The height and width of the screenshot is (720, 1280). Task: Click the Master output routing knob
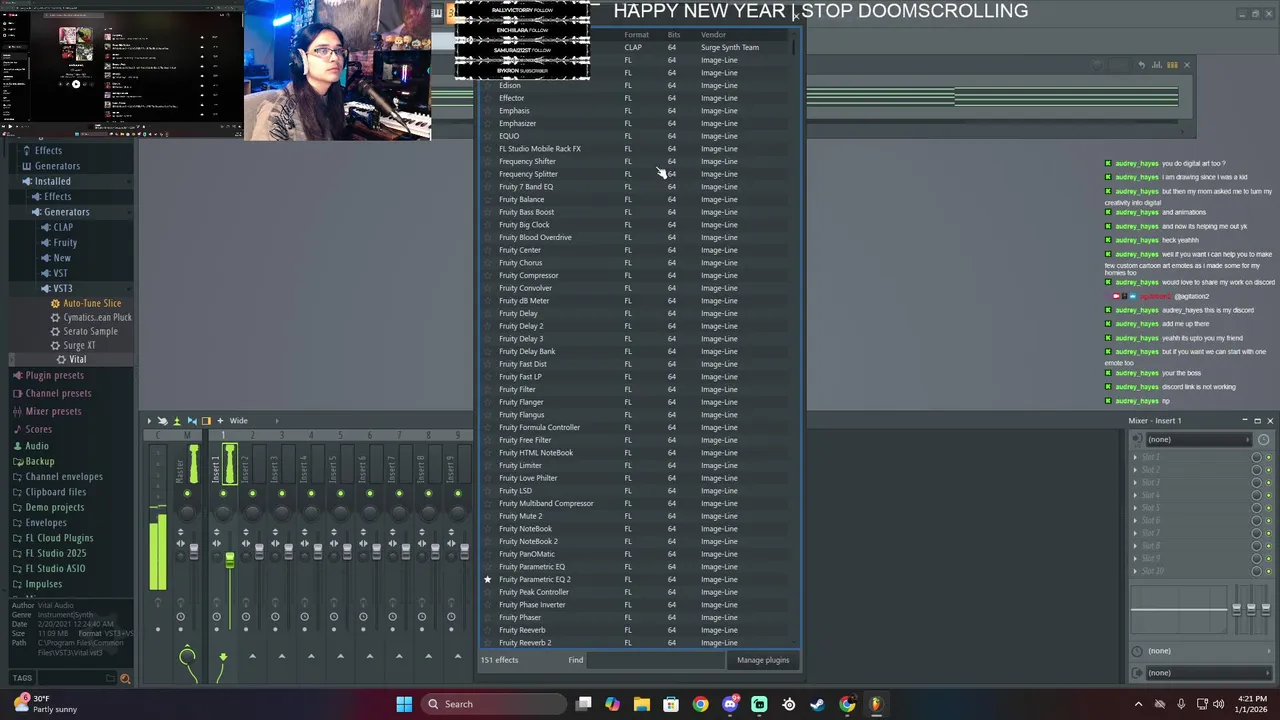click(x=187, y=657)
